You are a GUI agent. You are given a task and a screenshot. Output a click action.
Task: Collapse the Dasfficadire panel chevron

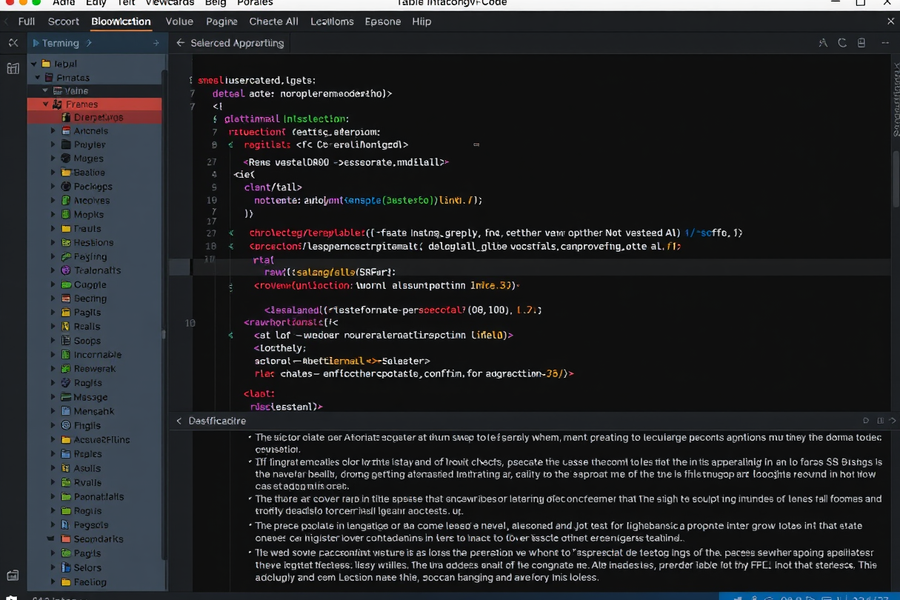(179, 421)
